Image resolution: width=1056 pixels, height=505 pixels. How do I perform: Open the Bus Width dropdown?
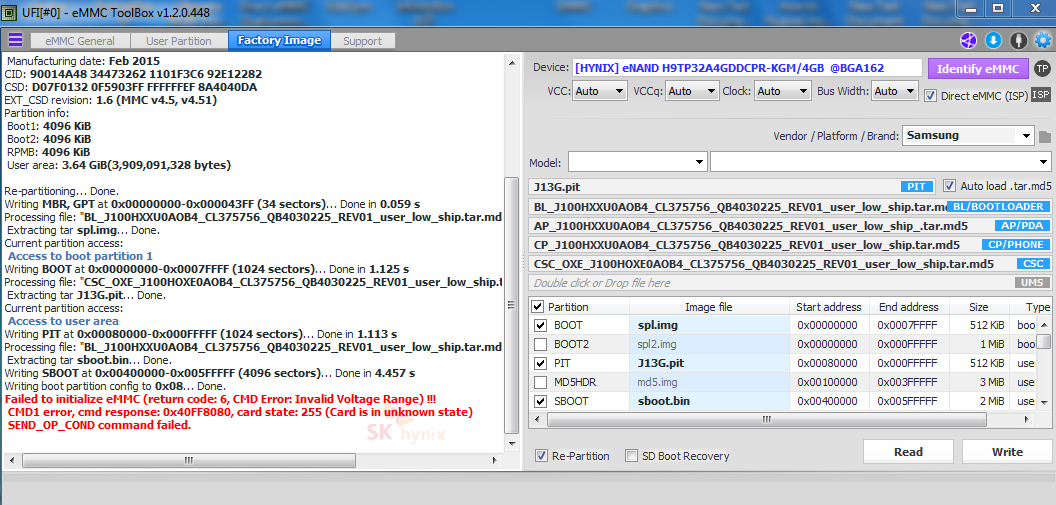(895, 91)
